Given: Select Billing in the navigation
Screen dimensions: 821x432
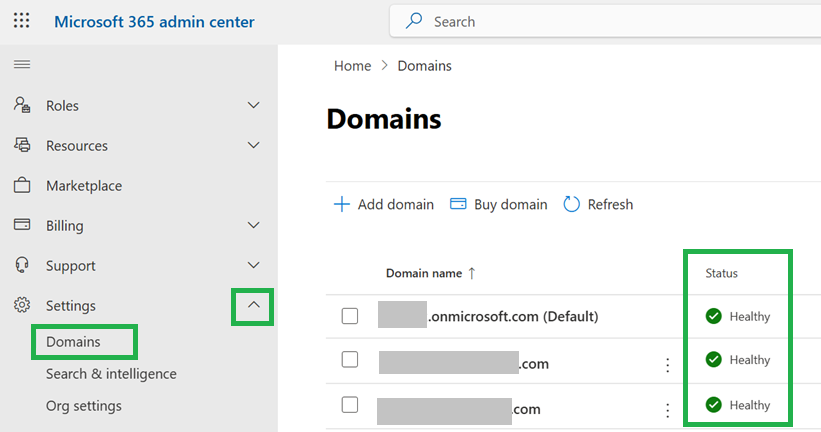Looking at the screenshot, I should (x=64, y=226).
